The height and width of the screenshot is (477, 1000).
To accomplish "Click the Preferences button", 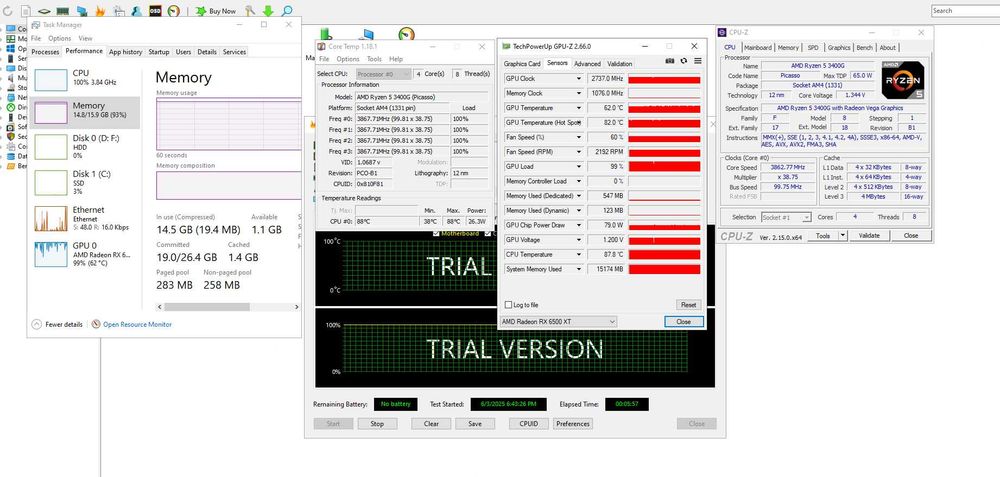I will [x=573, y=423].
